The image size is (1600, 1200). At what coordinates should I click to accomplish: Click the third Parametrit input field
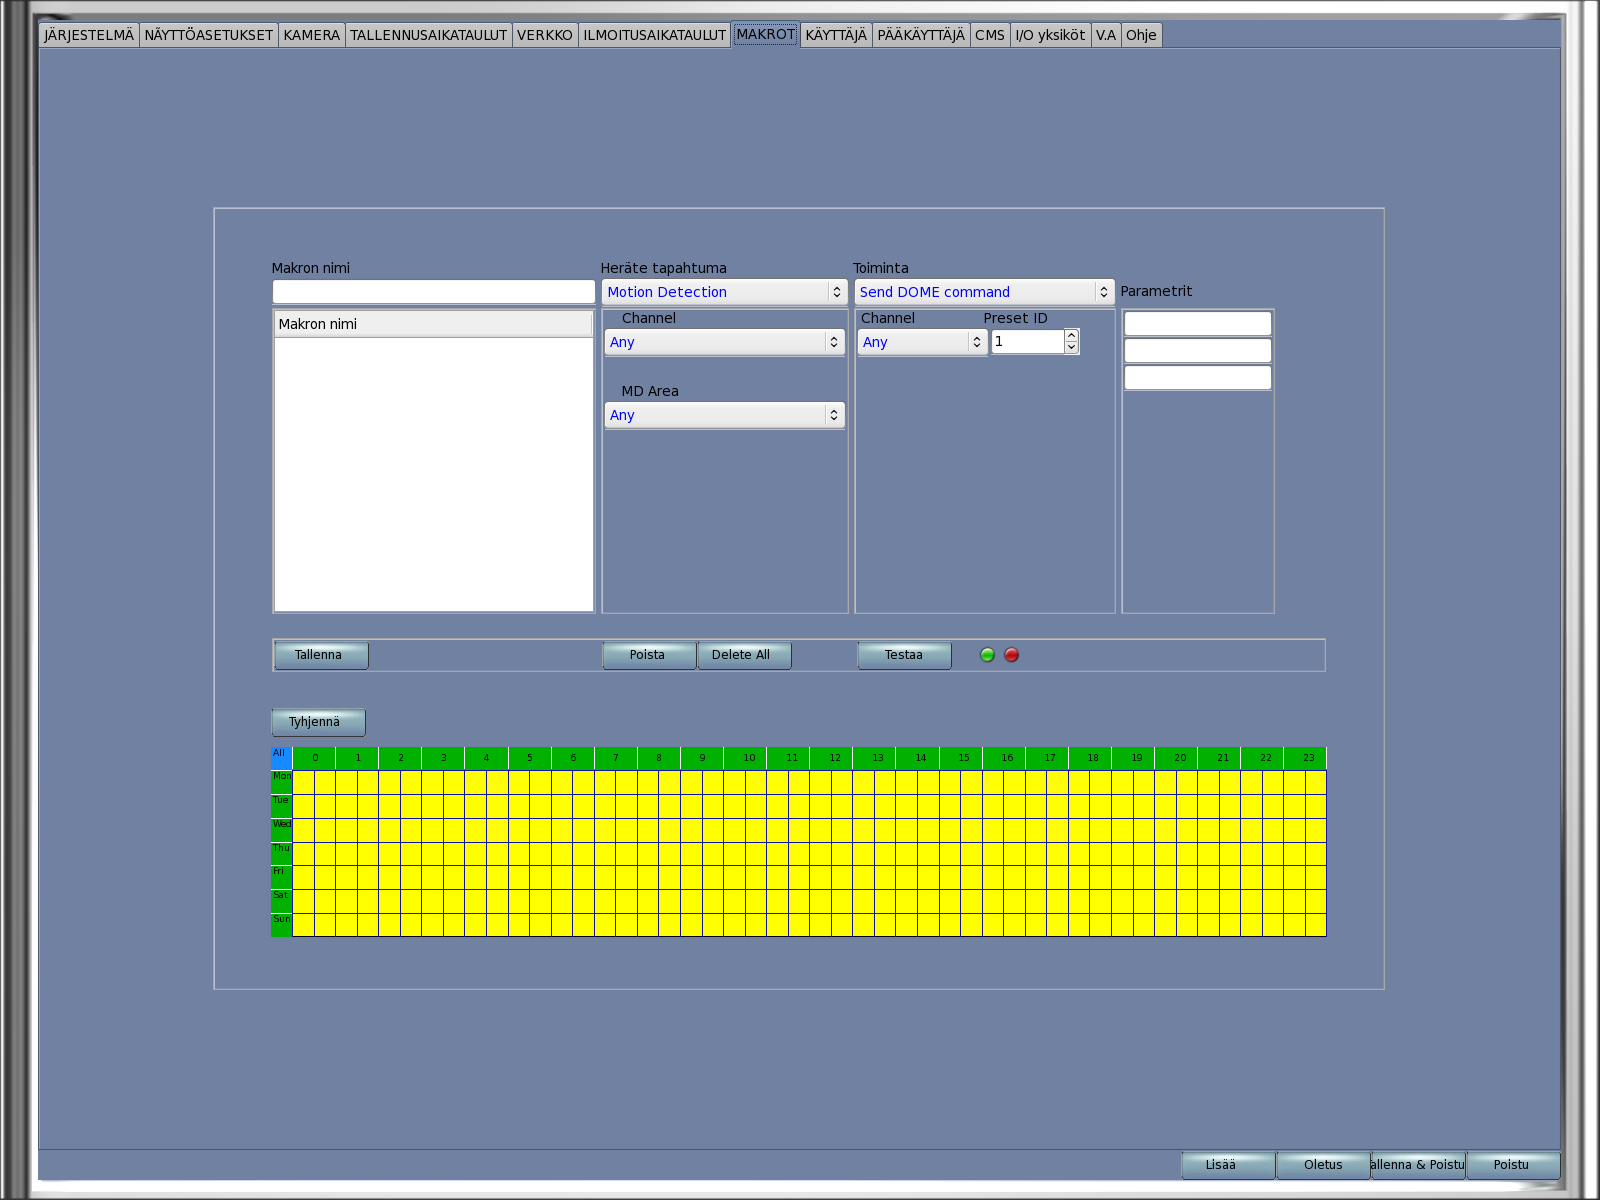pyautogui.click(x=1198, y=378)
